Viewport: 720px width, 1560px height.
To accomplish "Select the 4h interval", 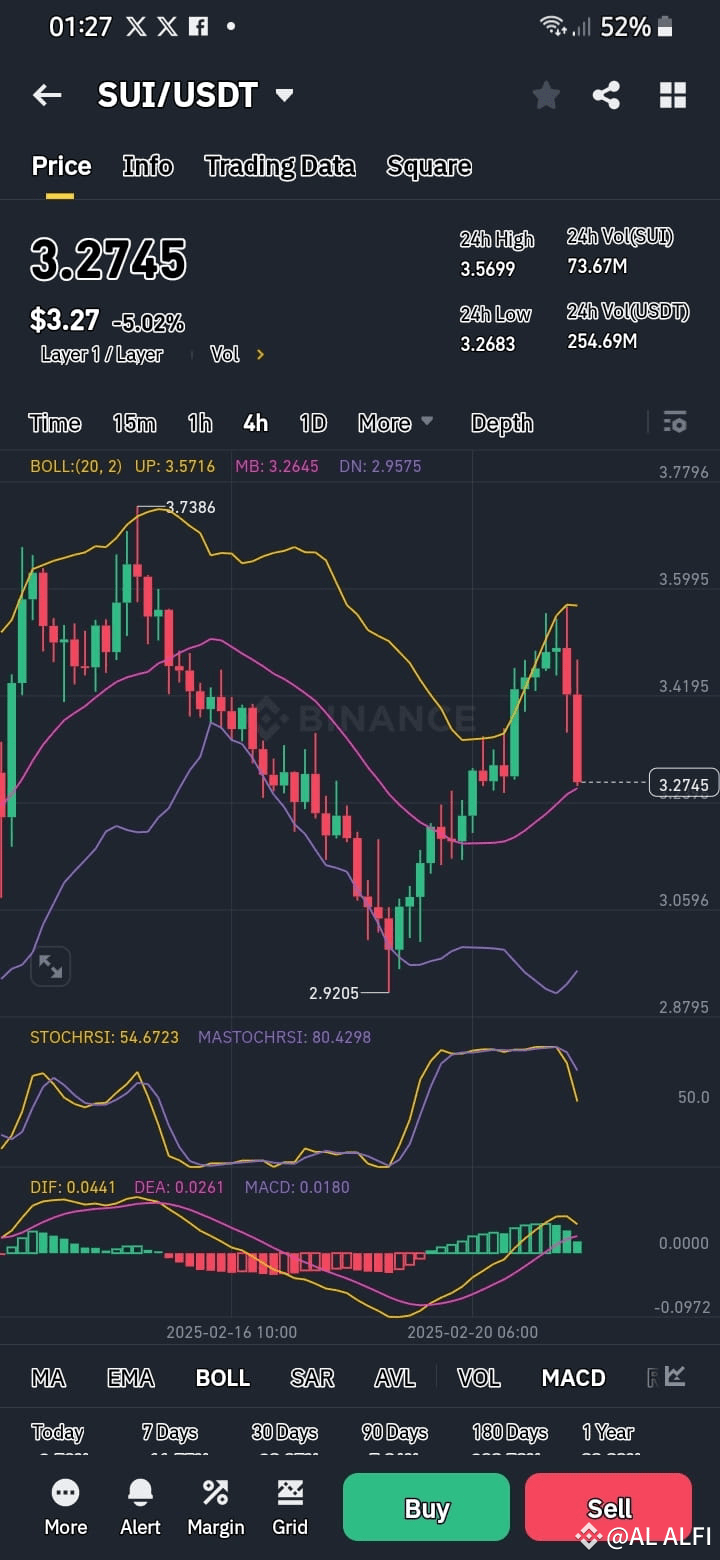I will point(256,423).
